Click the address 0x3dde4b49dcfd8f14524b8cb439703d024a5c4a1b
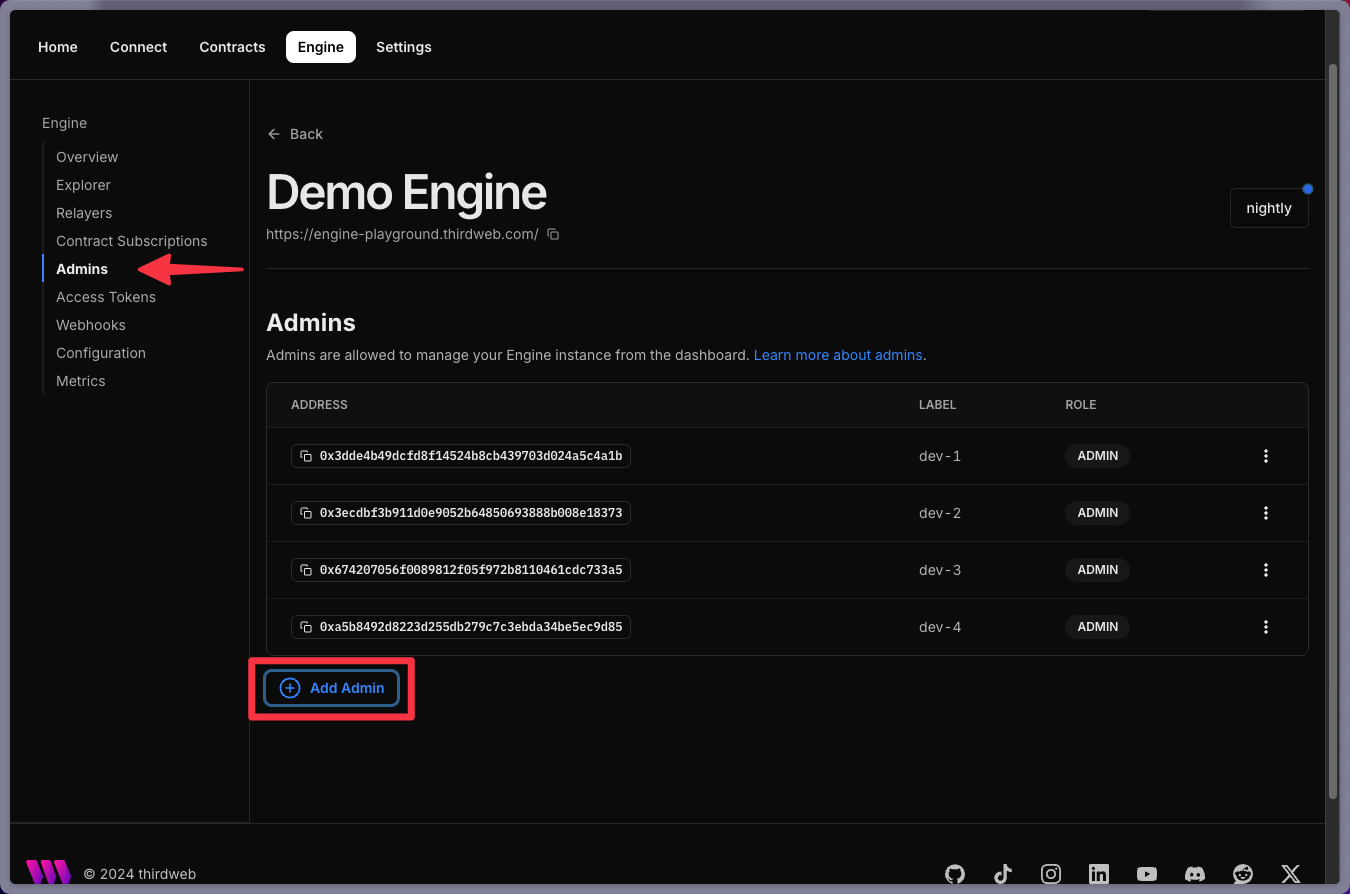 tap(471, 456)
